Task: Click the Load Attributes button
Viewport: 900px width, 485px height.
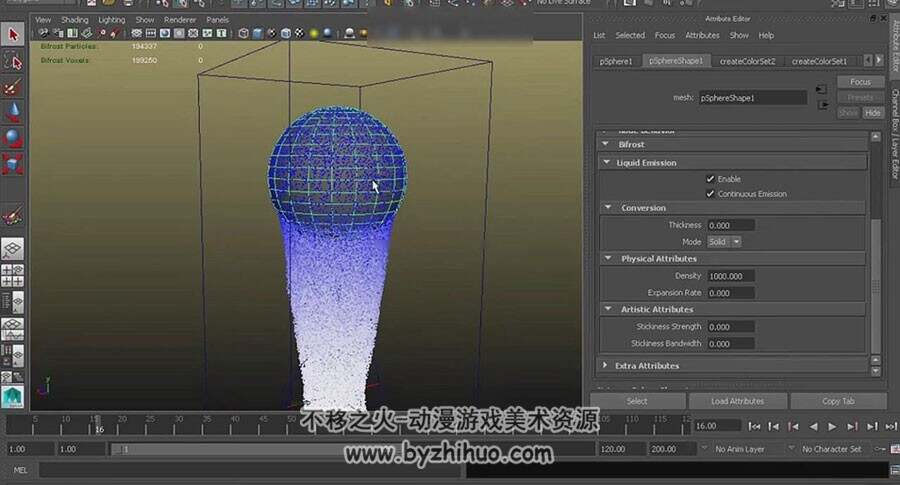Action: [738, 401]
